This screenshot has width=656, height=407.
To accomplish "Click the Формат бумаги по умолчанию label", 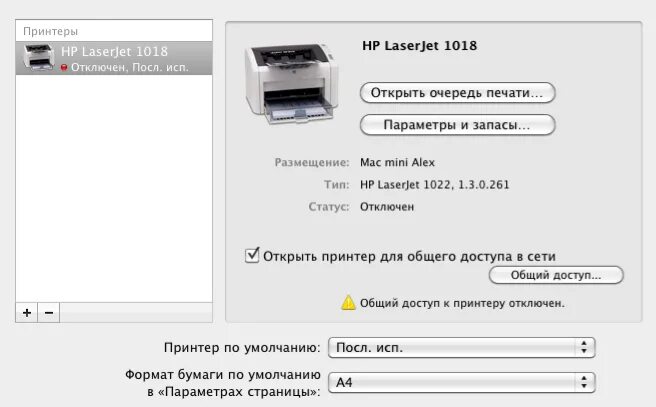I will click(x=223, y=383).
